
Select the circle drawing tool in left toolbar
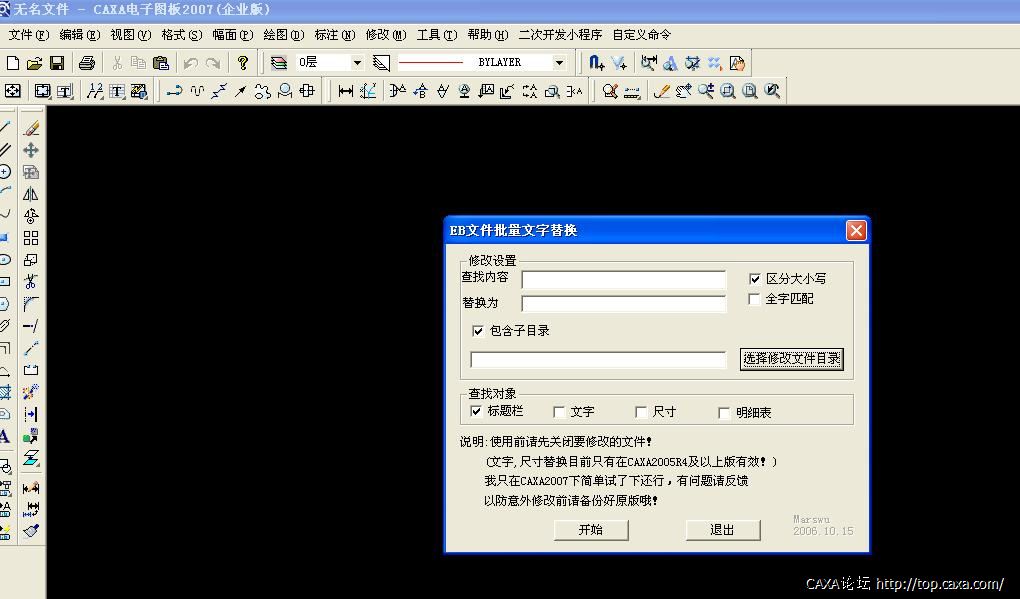pos(5,172)
